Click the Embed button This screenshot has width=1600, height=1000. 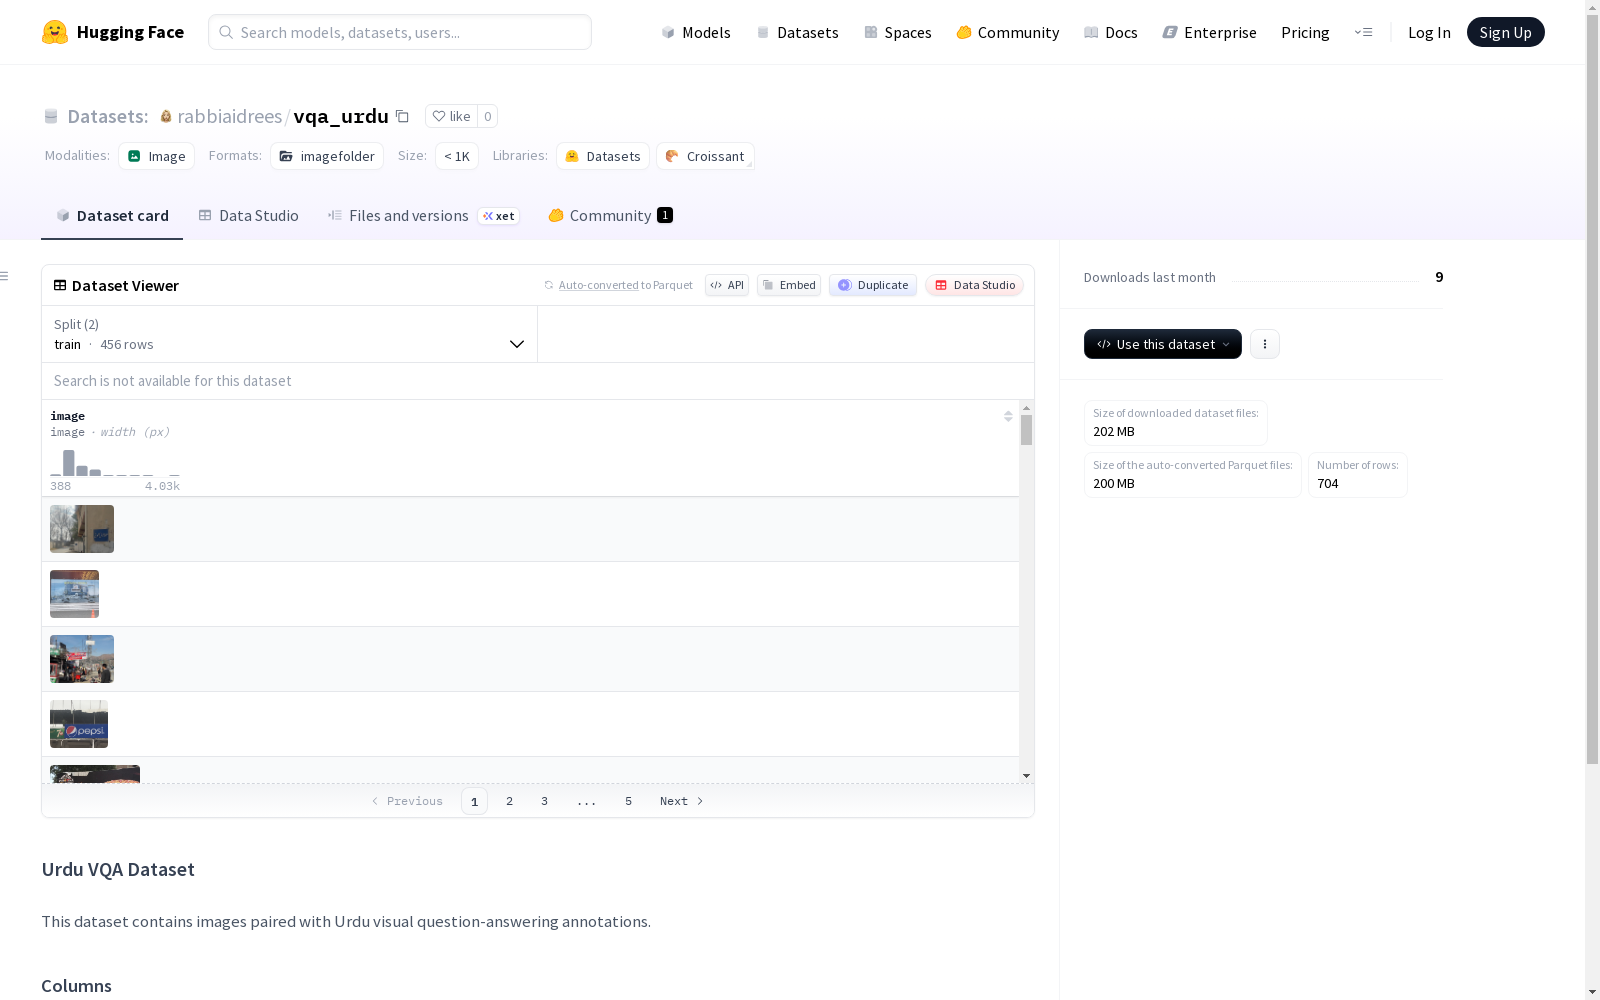pos(789,285)
